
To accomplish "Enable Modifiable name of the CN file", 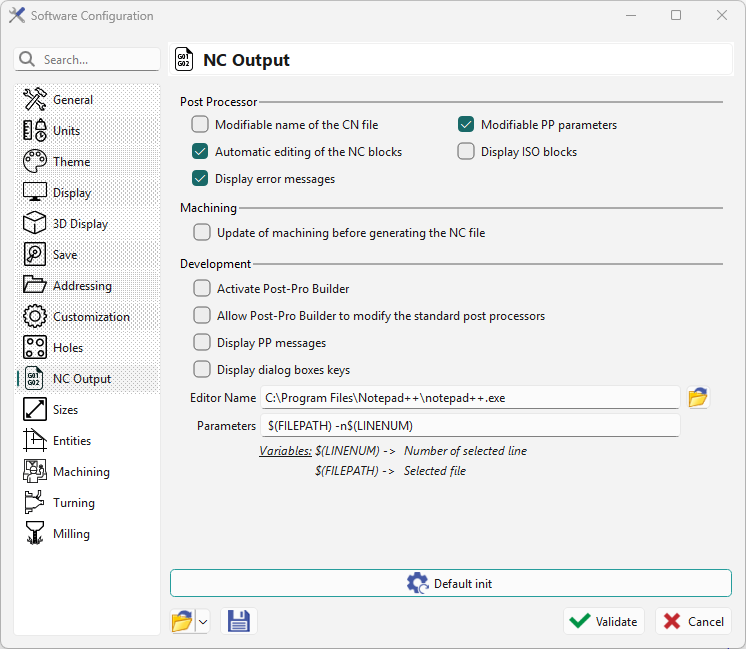I will [200, 125].
